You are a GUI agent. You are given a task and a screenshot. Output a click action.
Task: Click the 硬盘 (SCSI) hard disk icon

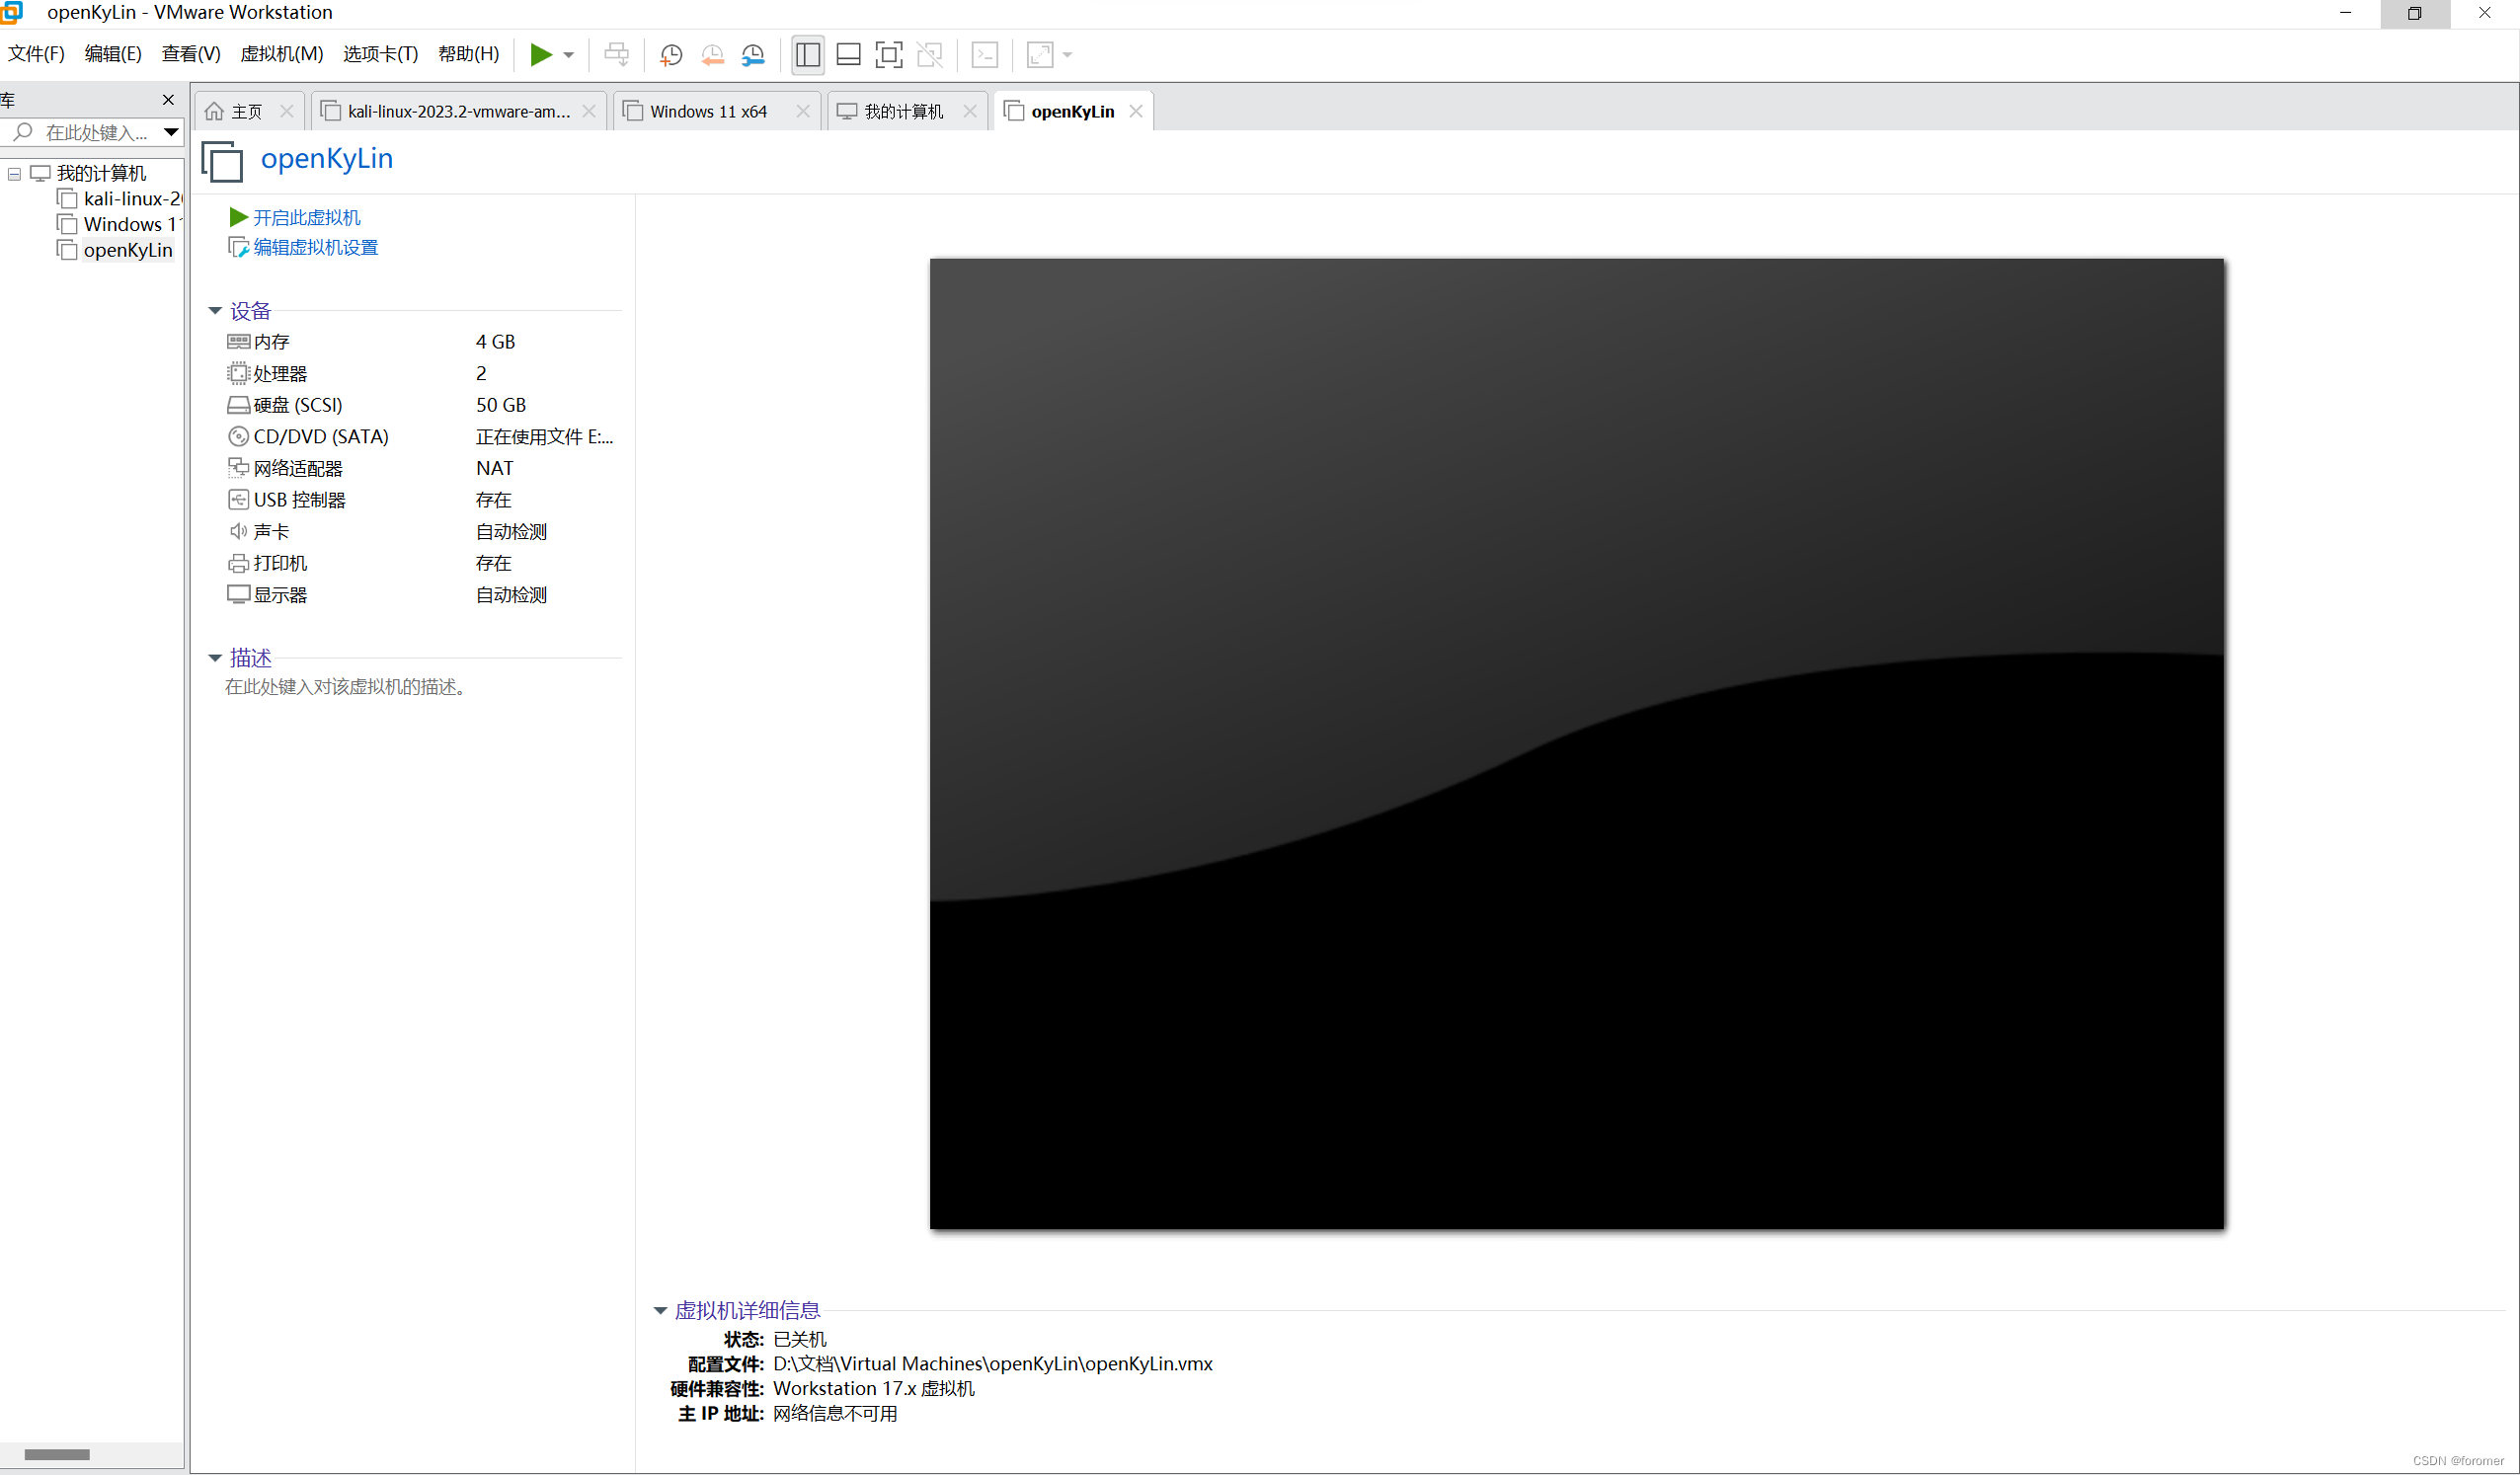[x=238, y=405]
